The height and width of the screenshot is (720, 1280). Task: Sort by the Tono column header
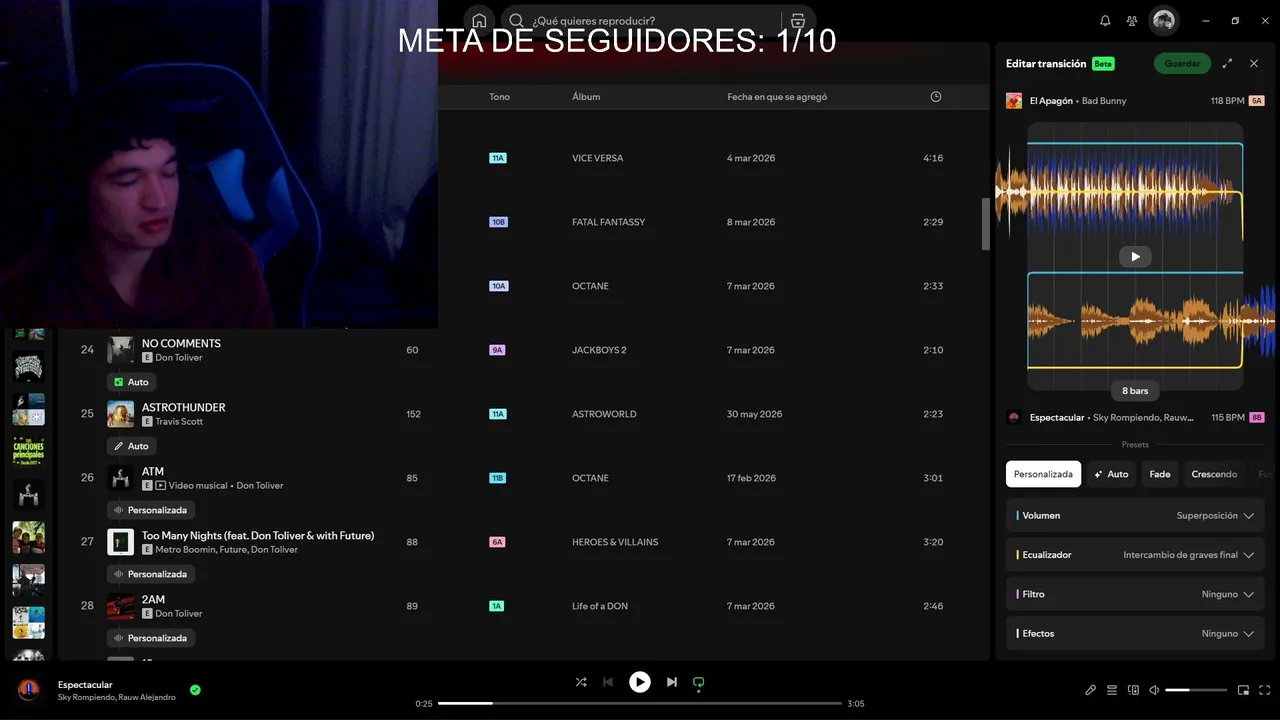tap(499, 97)
